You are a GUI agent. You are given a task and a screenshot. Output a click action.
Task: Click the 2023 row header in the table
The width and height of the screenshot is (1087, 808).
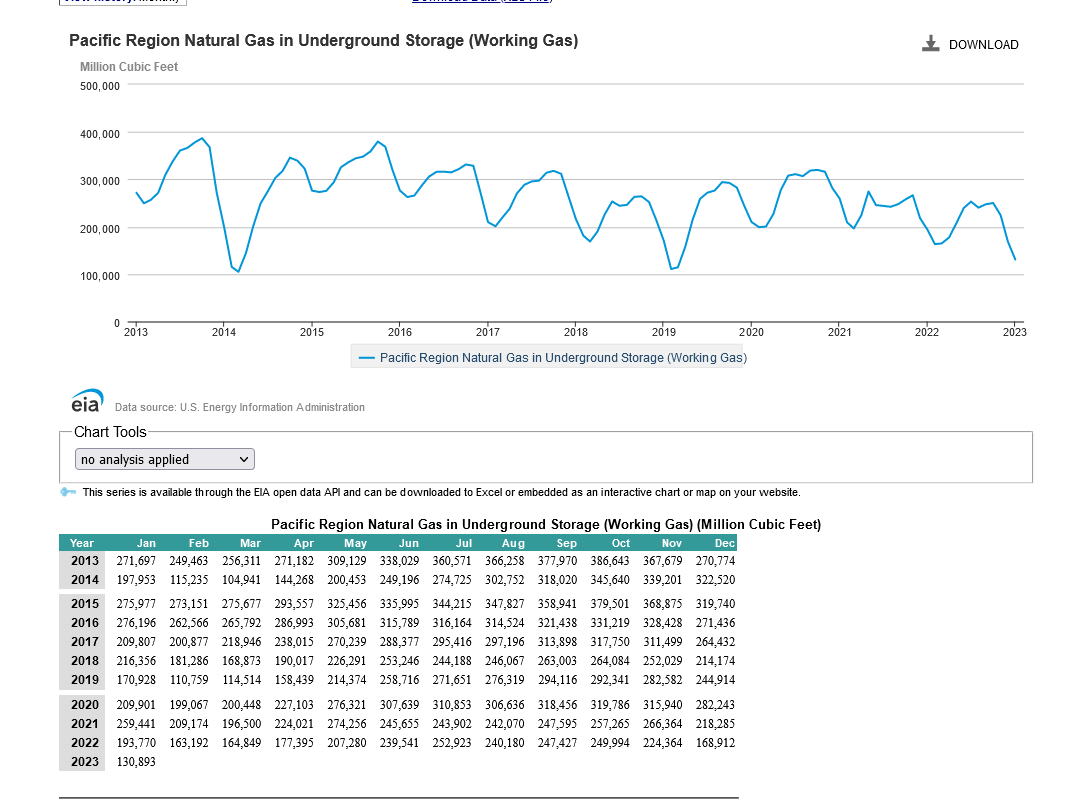tap(85, 762)
